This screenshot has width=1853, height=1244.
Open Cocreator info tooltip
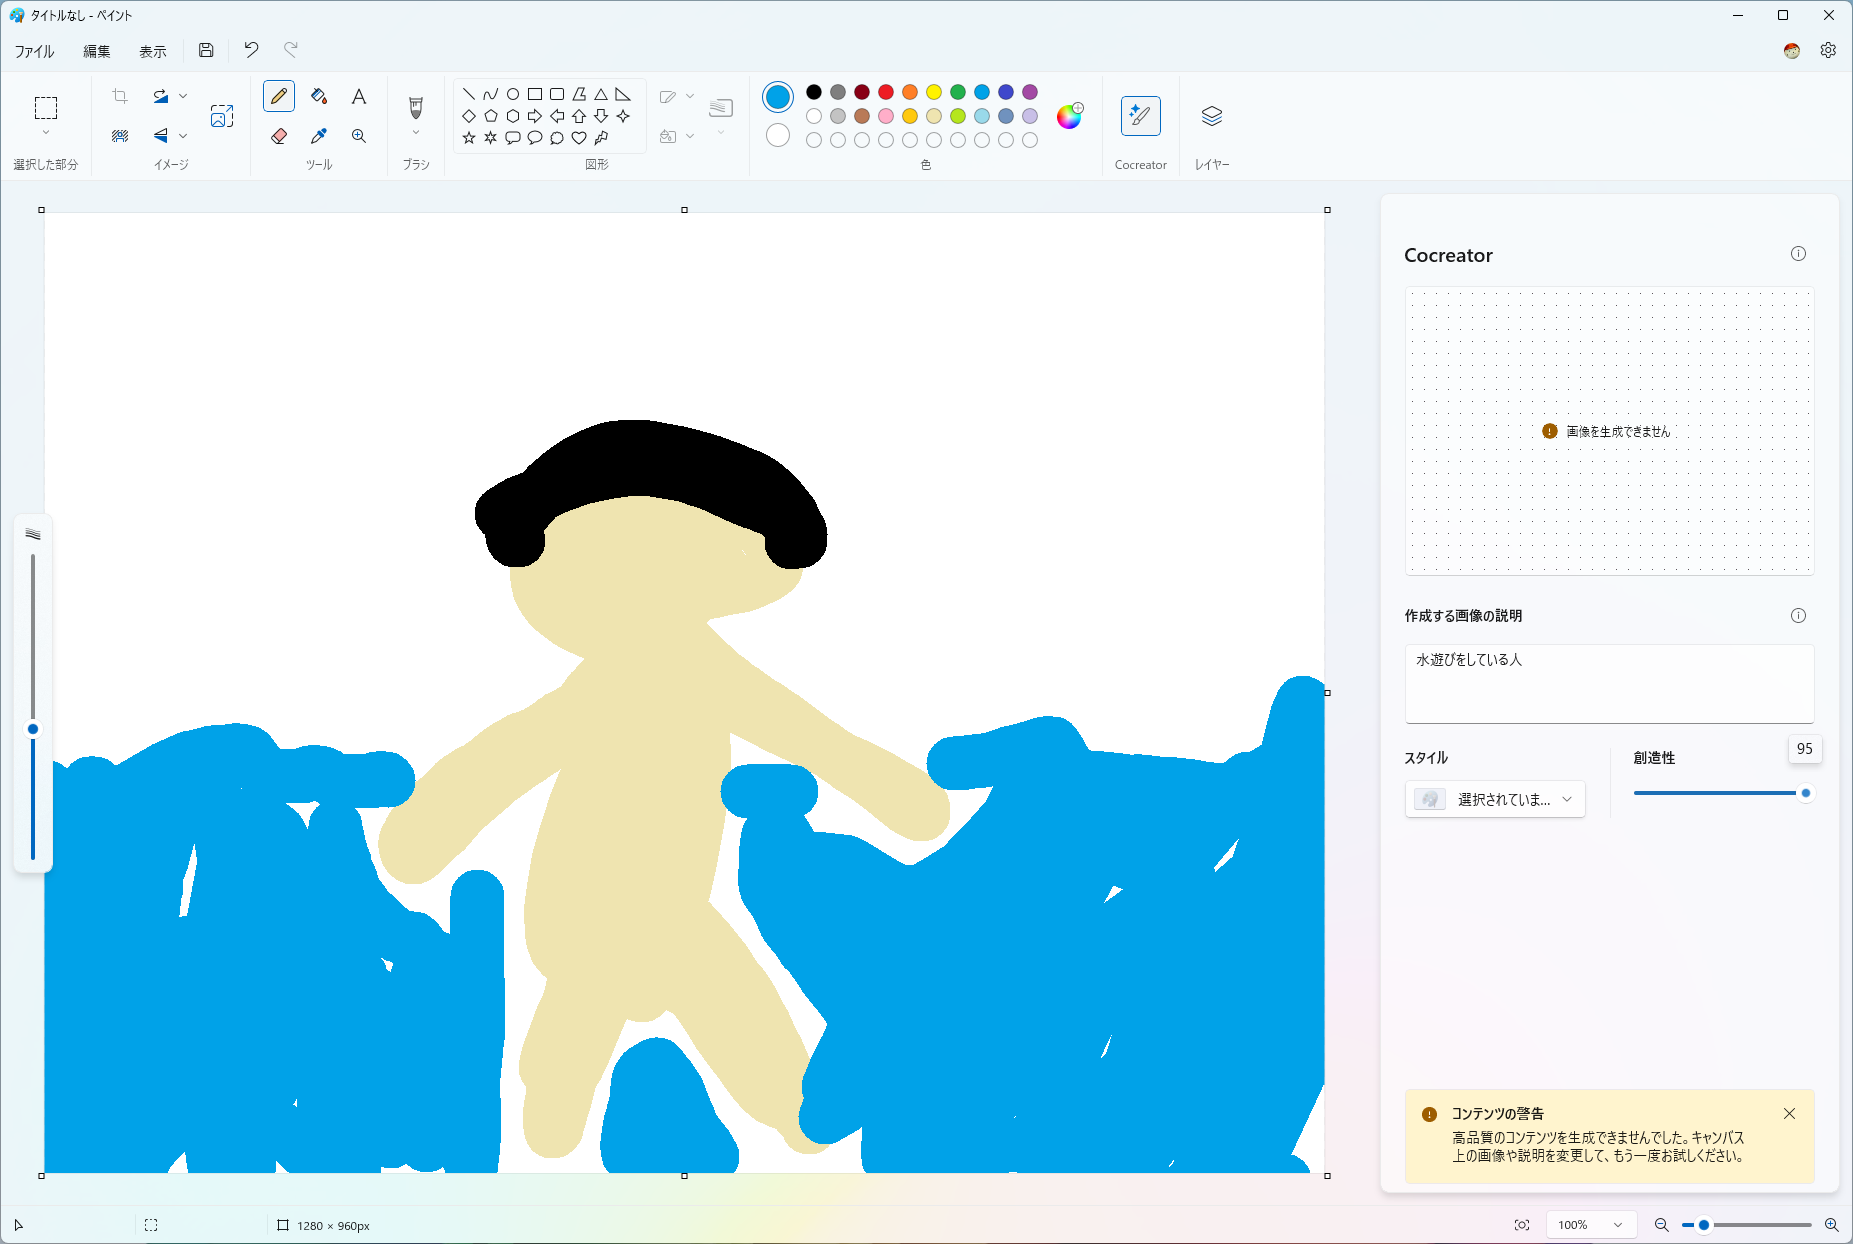pos(1799,254)
